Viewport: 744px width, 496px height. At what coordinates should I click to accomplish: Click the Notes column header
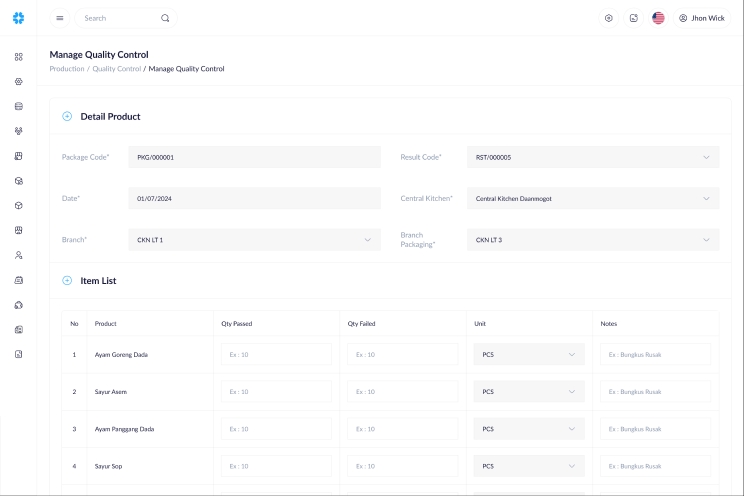tap(609, 324)
